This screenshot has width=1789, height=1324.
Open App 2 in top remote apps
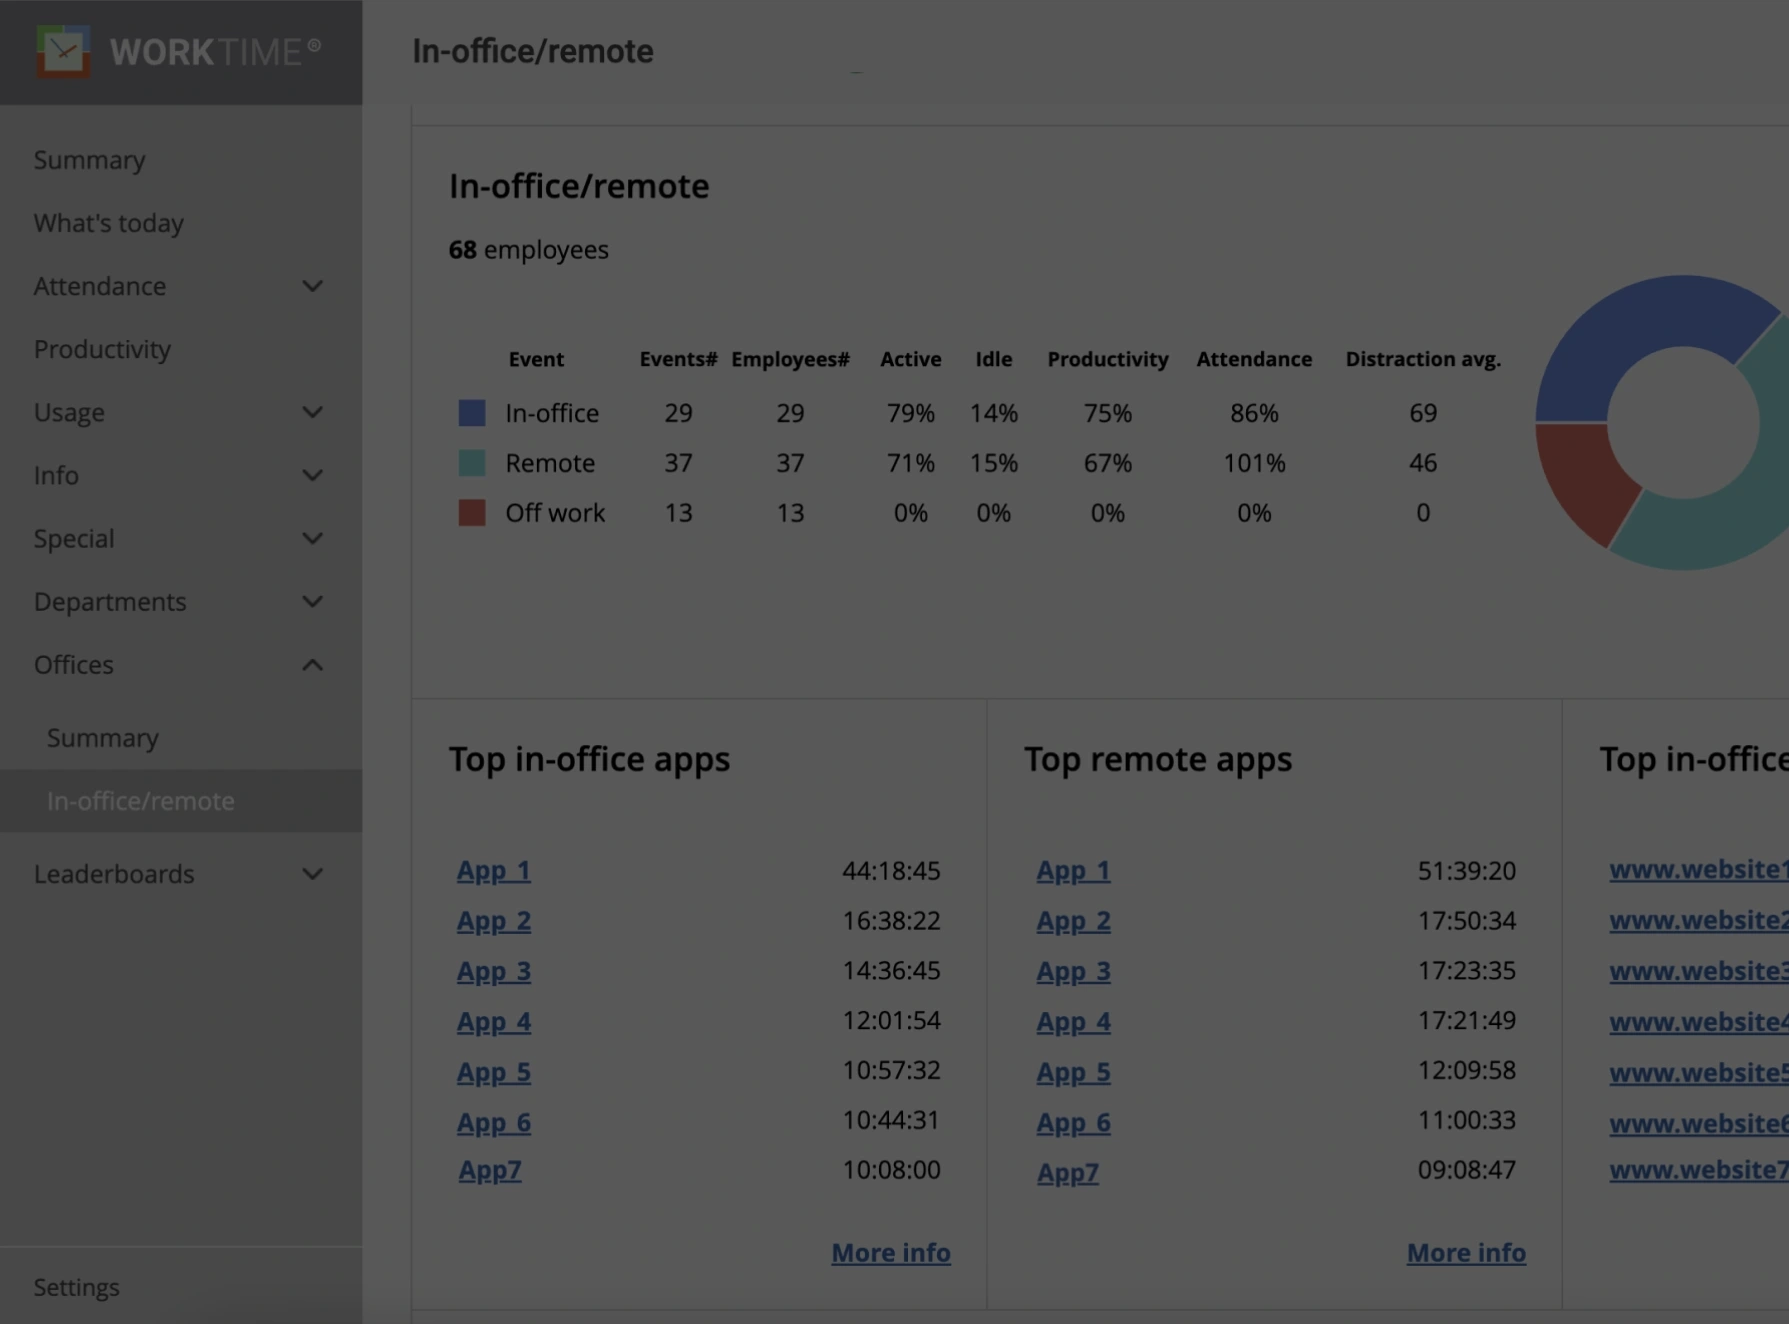pos(1073,921)
